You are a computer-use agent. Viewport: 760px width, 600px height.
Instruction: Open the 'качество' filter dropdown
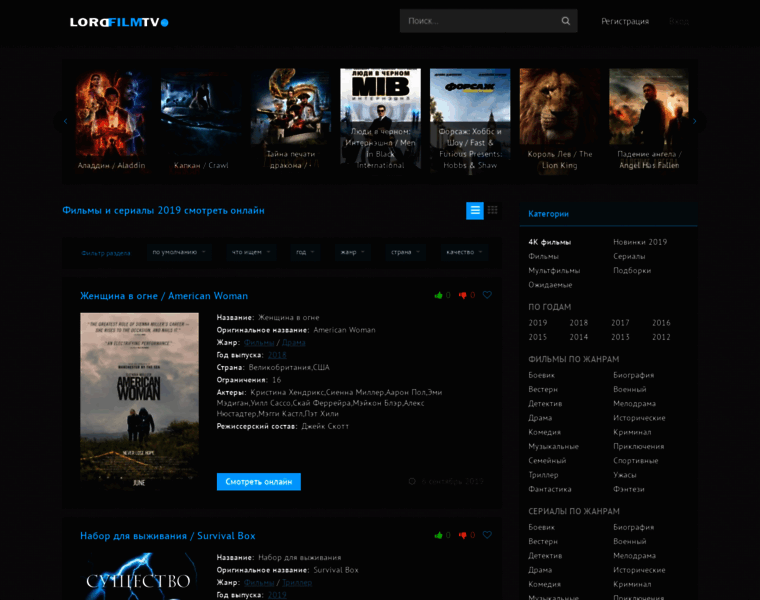click(x=464, y=252)
